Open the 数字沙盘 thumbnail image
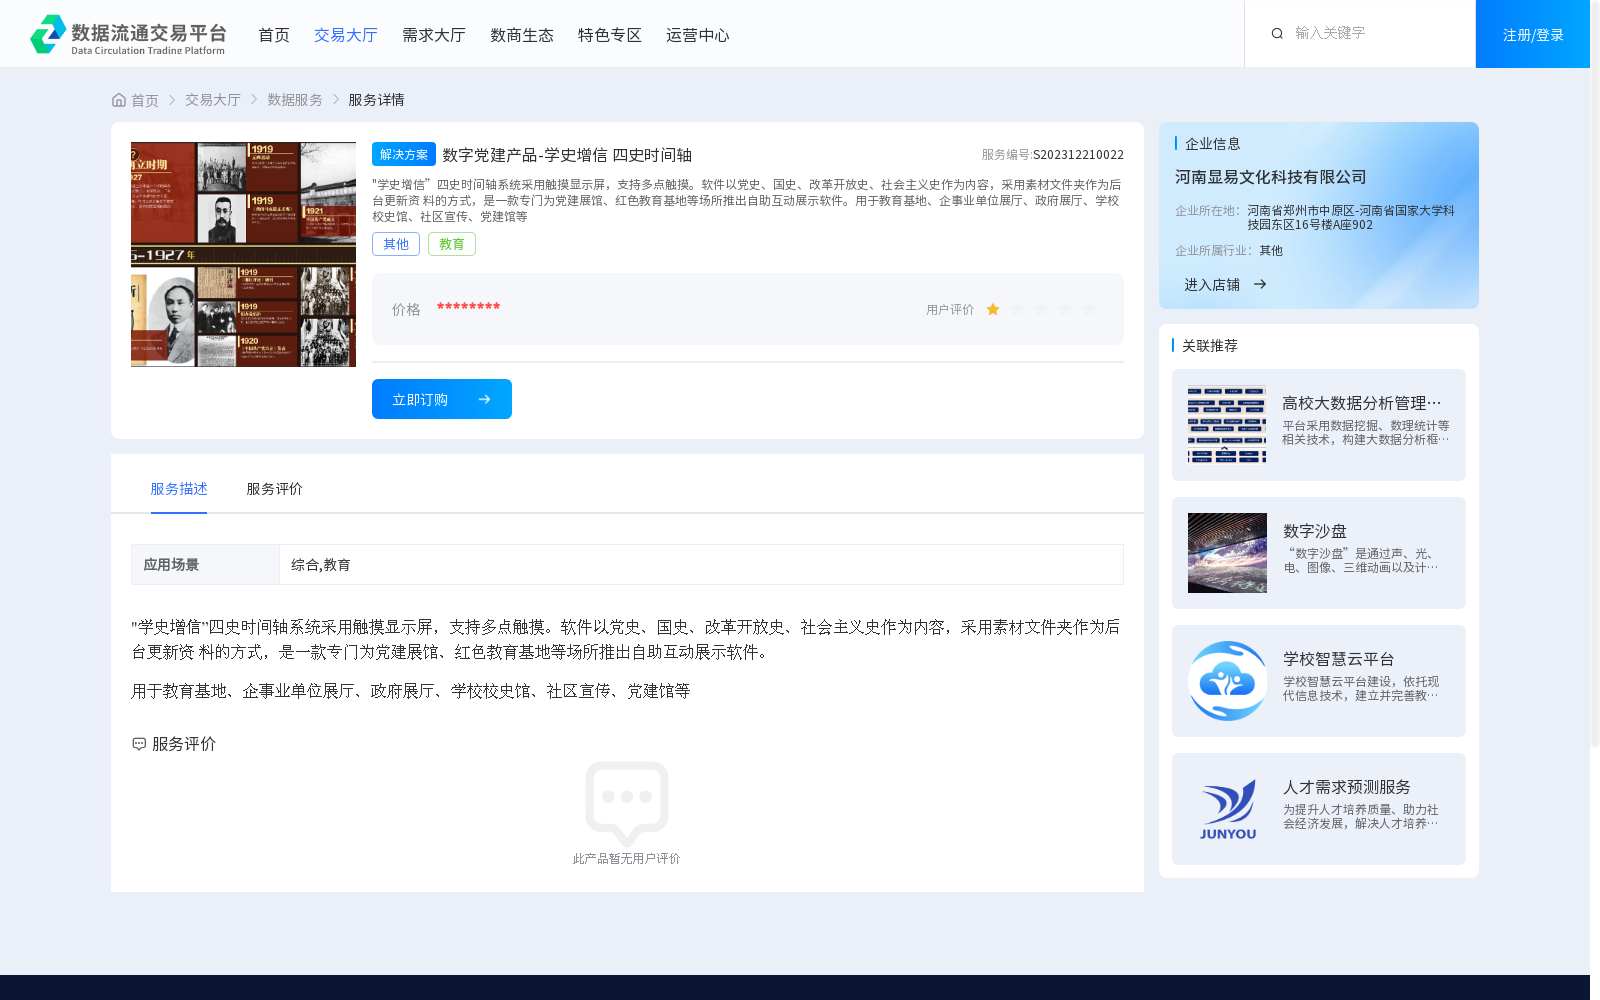Image resolution: width=1600 pixels, height=1000 pixels. (x=1227, y=553)
